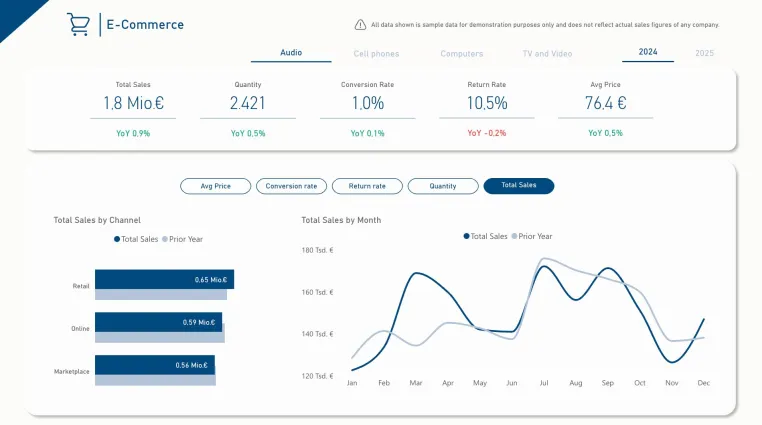Click Total Sales legend dot in channel chart
The width and height of the screenshot is (762, 425).
tap(117, 239)
